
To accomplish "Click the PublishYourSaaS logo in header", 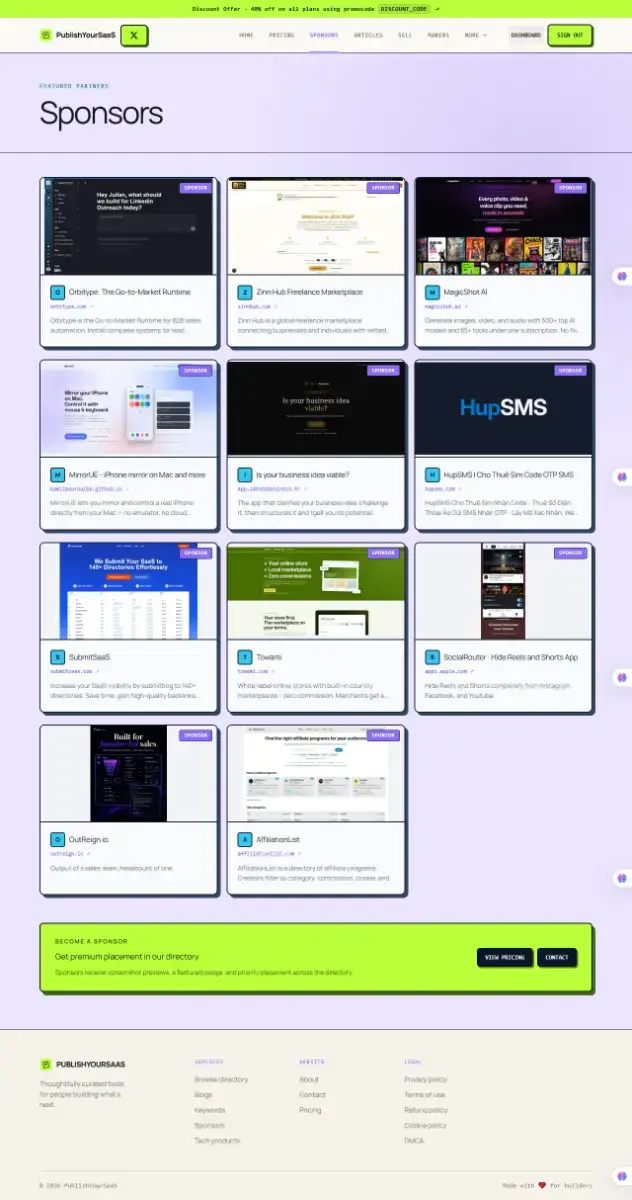I will [78, 36].
